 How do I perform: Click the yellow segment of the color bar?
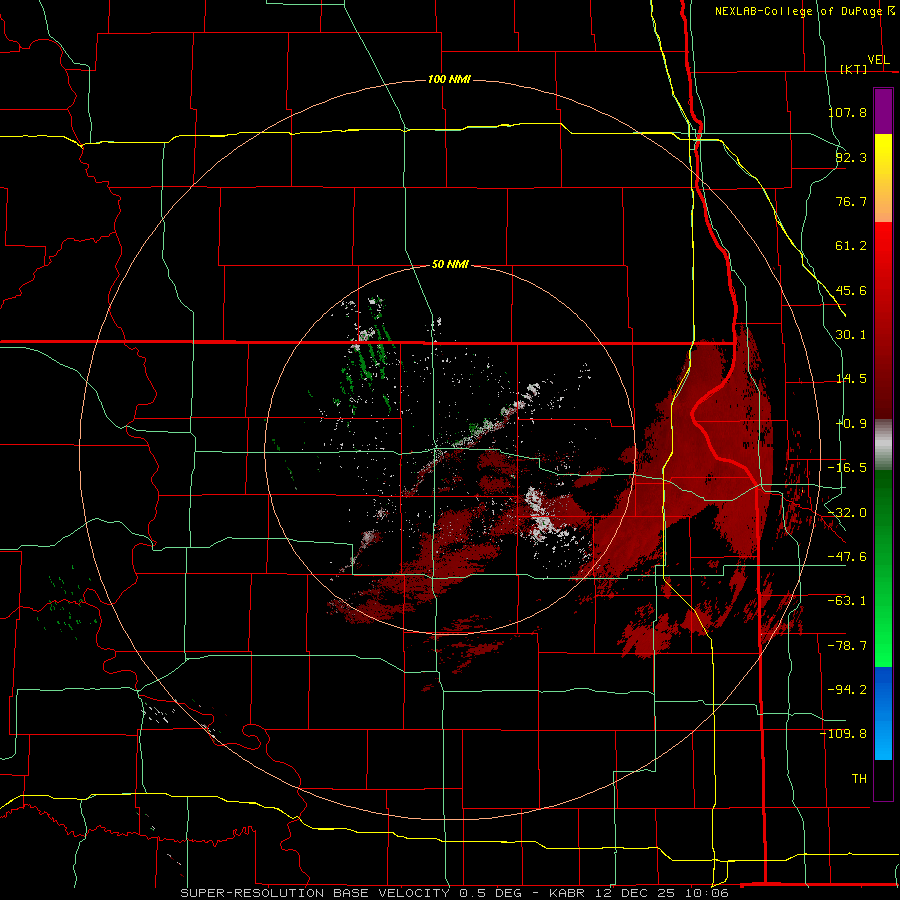(x=883, y=178)
